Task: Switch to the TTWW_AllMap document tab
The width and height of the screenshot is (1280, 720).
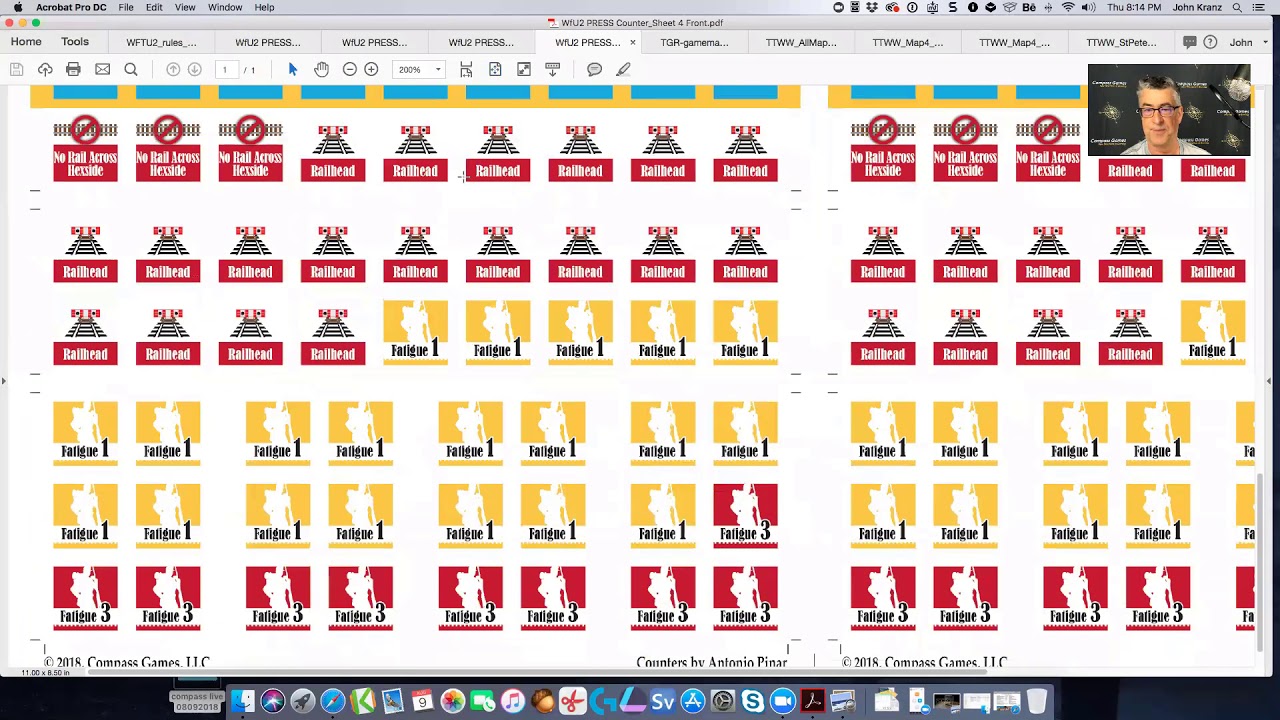Action: click(801, 42)
